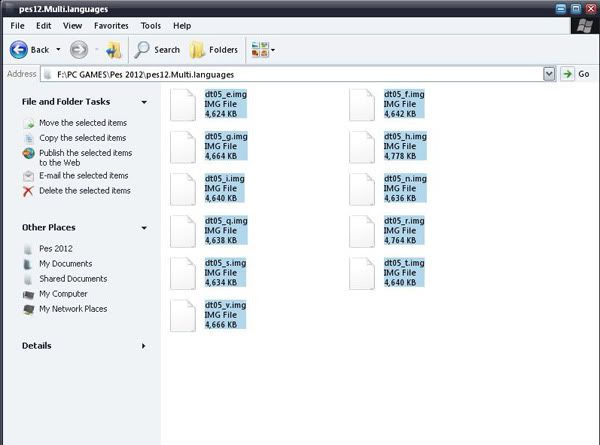This screenshot has height=445, width=600.
Task: Maximize the pes12.Multi.languages window
Action: pos(576,8)
